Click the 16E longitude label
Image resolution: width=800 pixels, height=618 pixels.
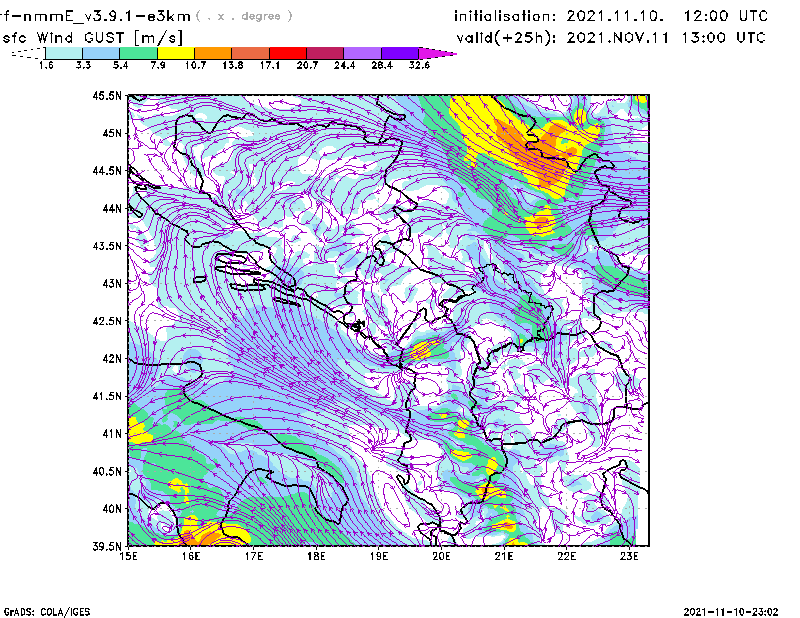coord(191,556)
